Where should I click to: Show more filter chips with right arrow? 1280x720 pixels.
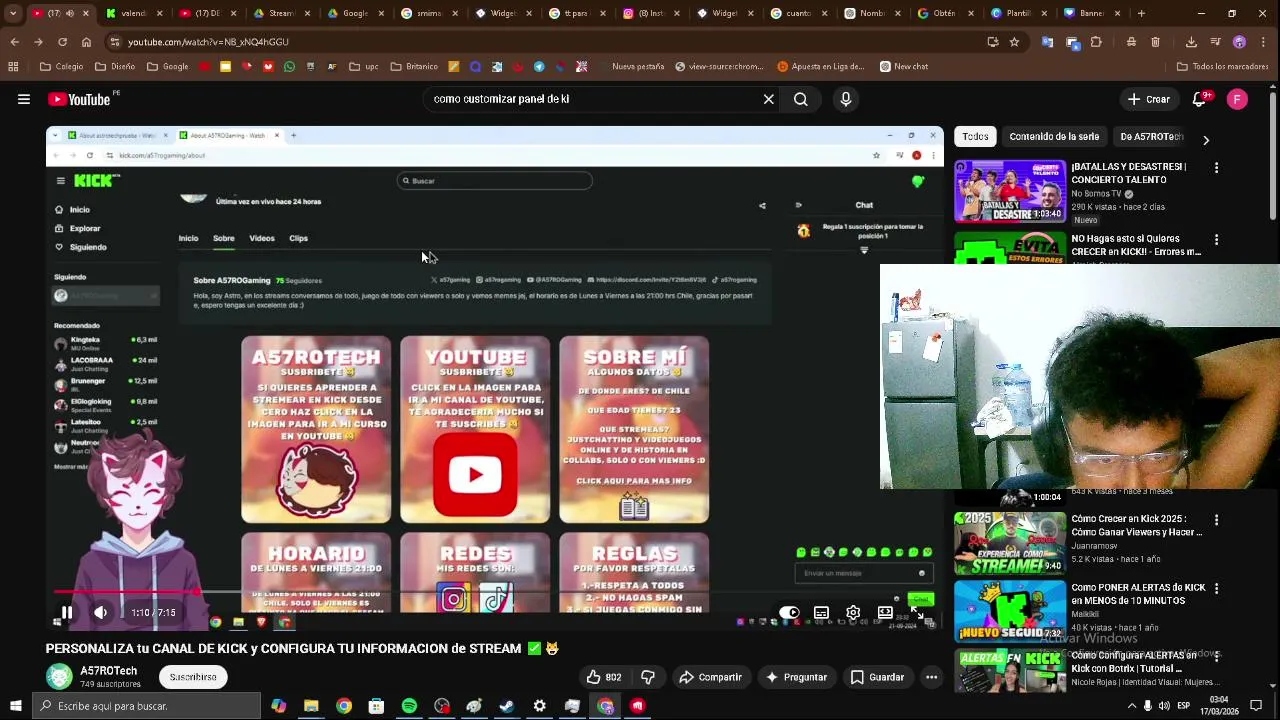(x=1205, y=140)
